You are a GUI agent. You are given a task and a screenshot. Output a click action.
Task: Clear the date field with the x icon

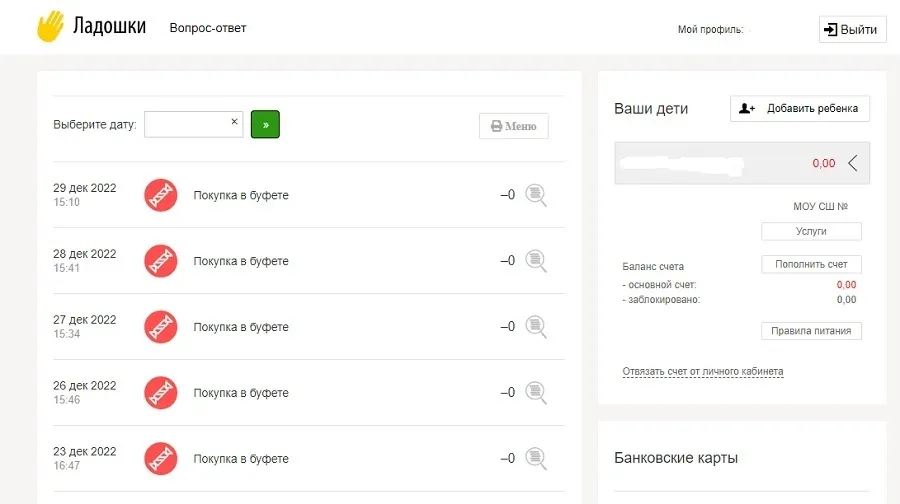[234, 122]
